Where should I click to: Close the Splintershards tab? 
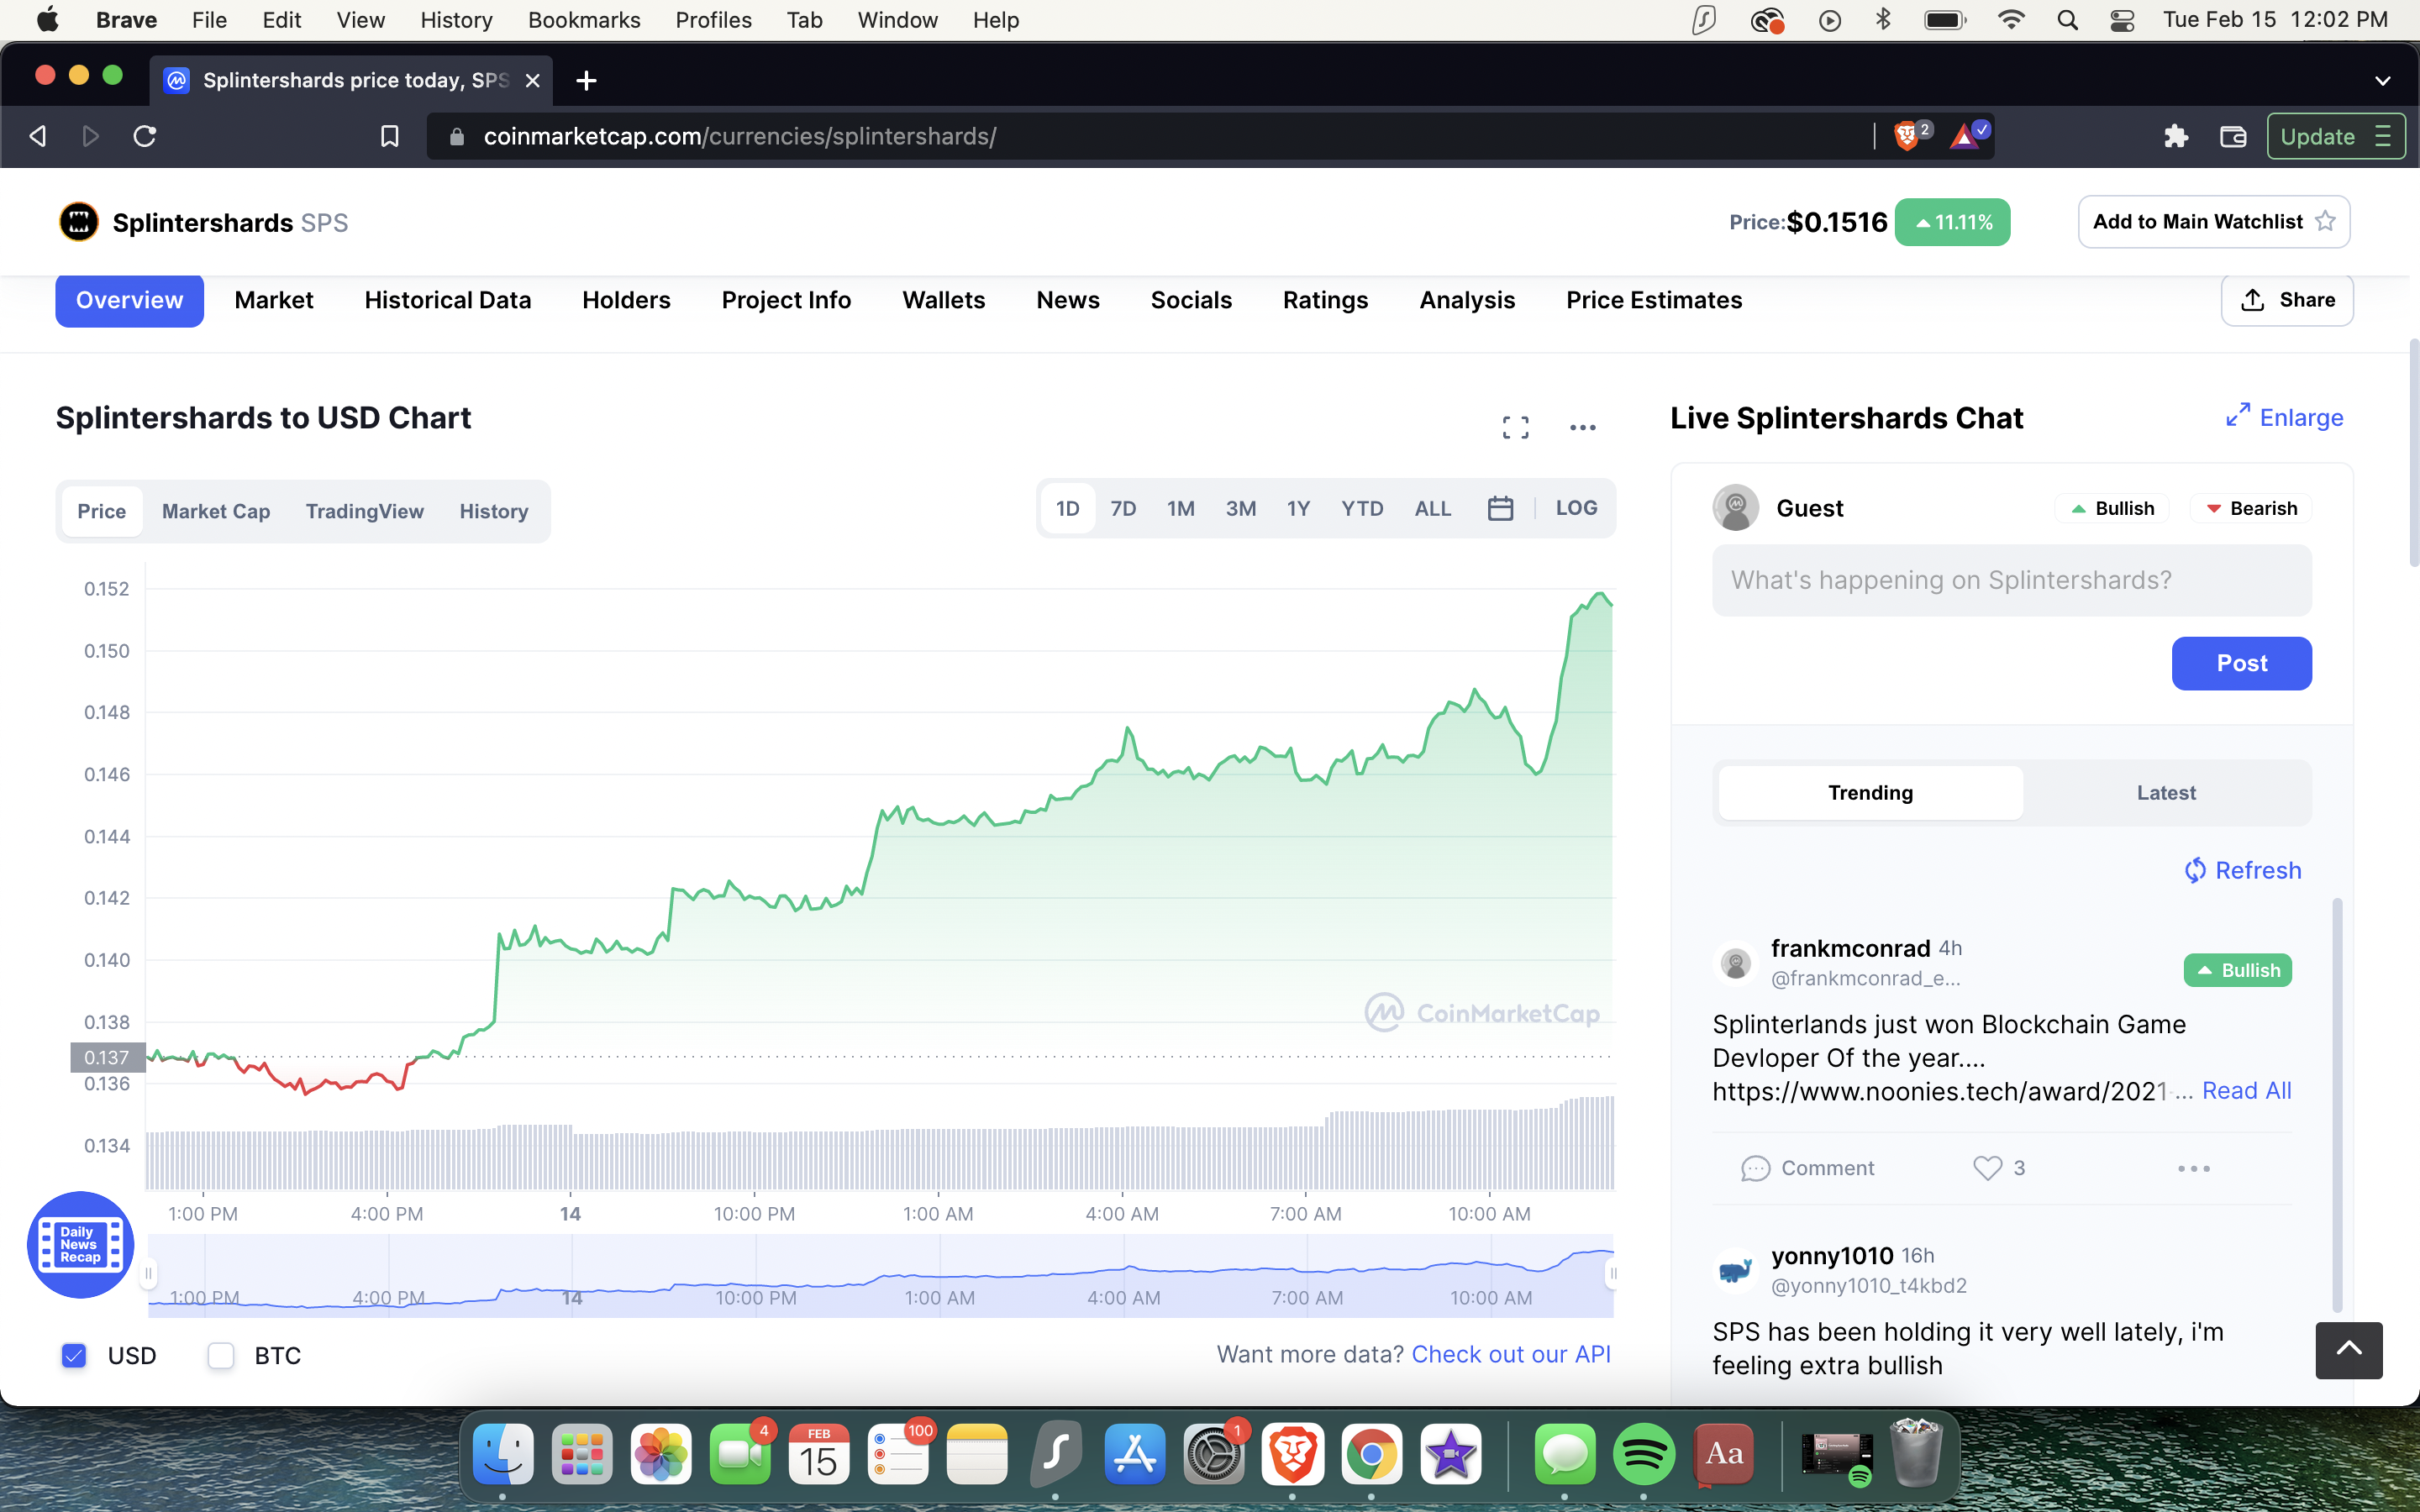[533, 80]
